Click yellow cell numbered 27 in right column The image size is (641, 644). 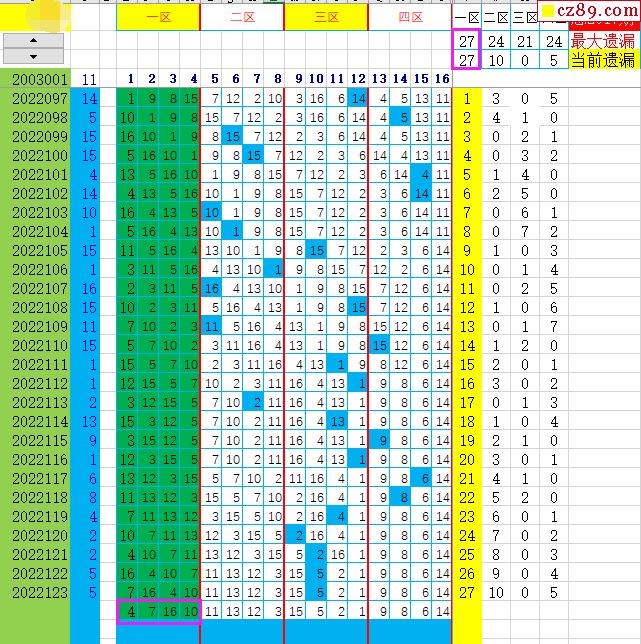click(466, 592)
